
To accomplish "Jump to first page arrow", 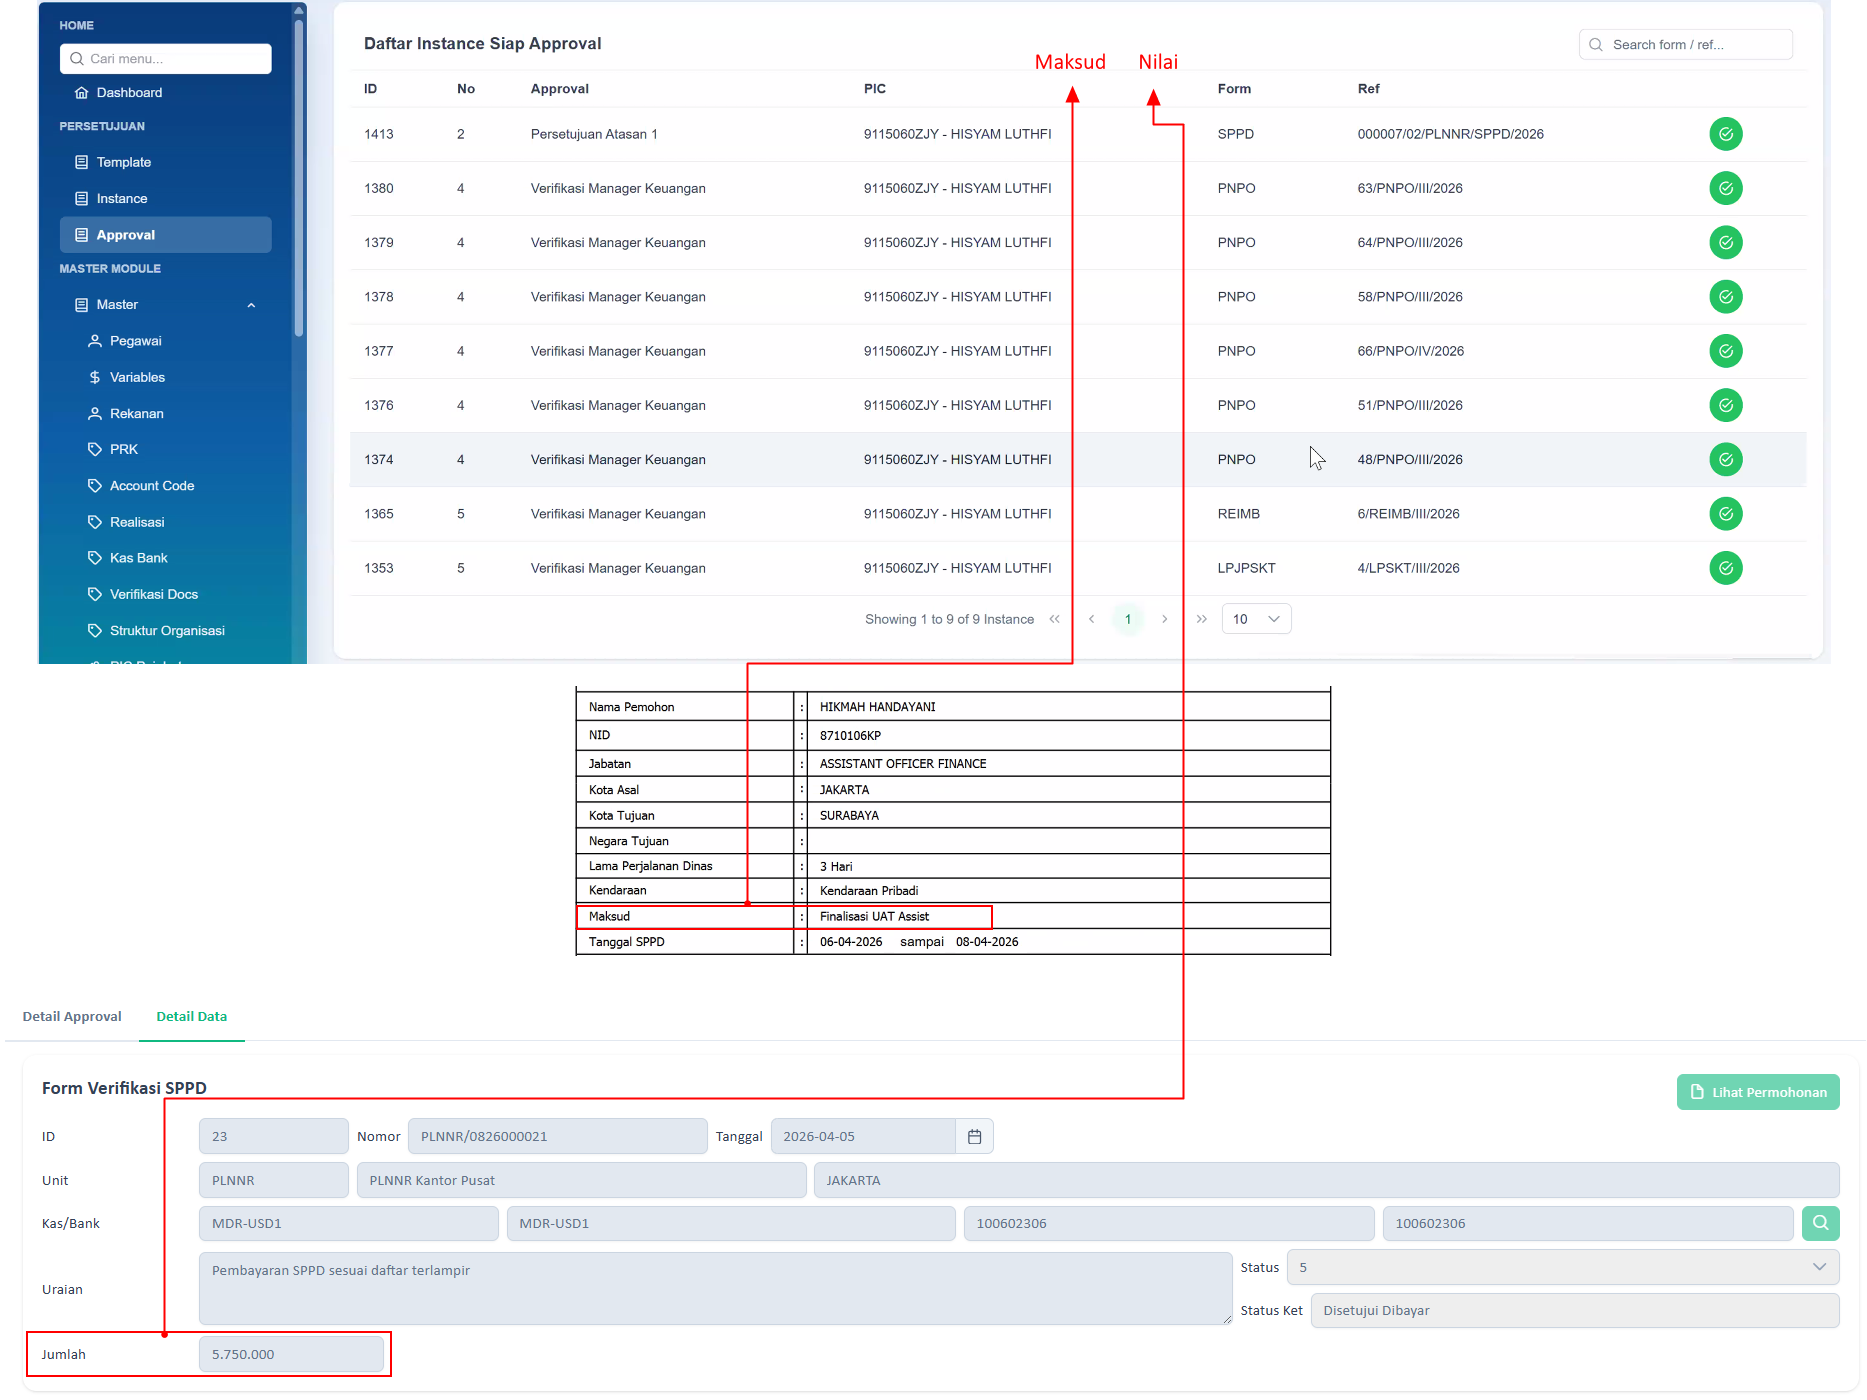I will coord(1054,619).
